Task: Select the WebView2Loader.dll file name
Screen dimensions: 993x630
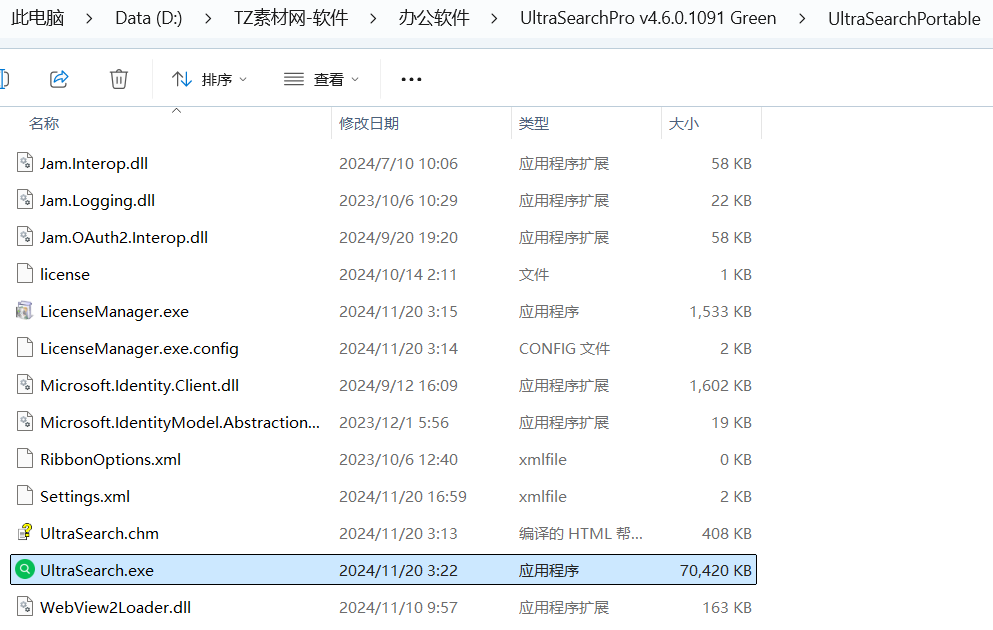Action: point(115,607)
